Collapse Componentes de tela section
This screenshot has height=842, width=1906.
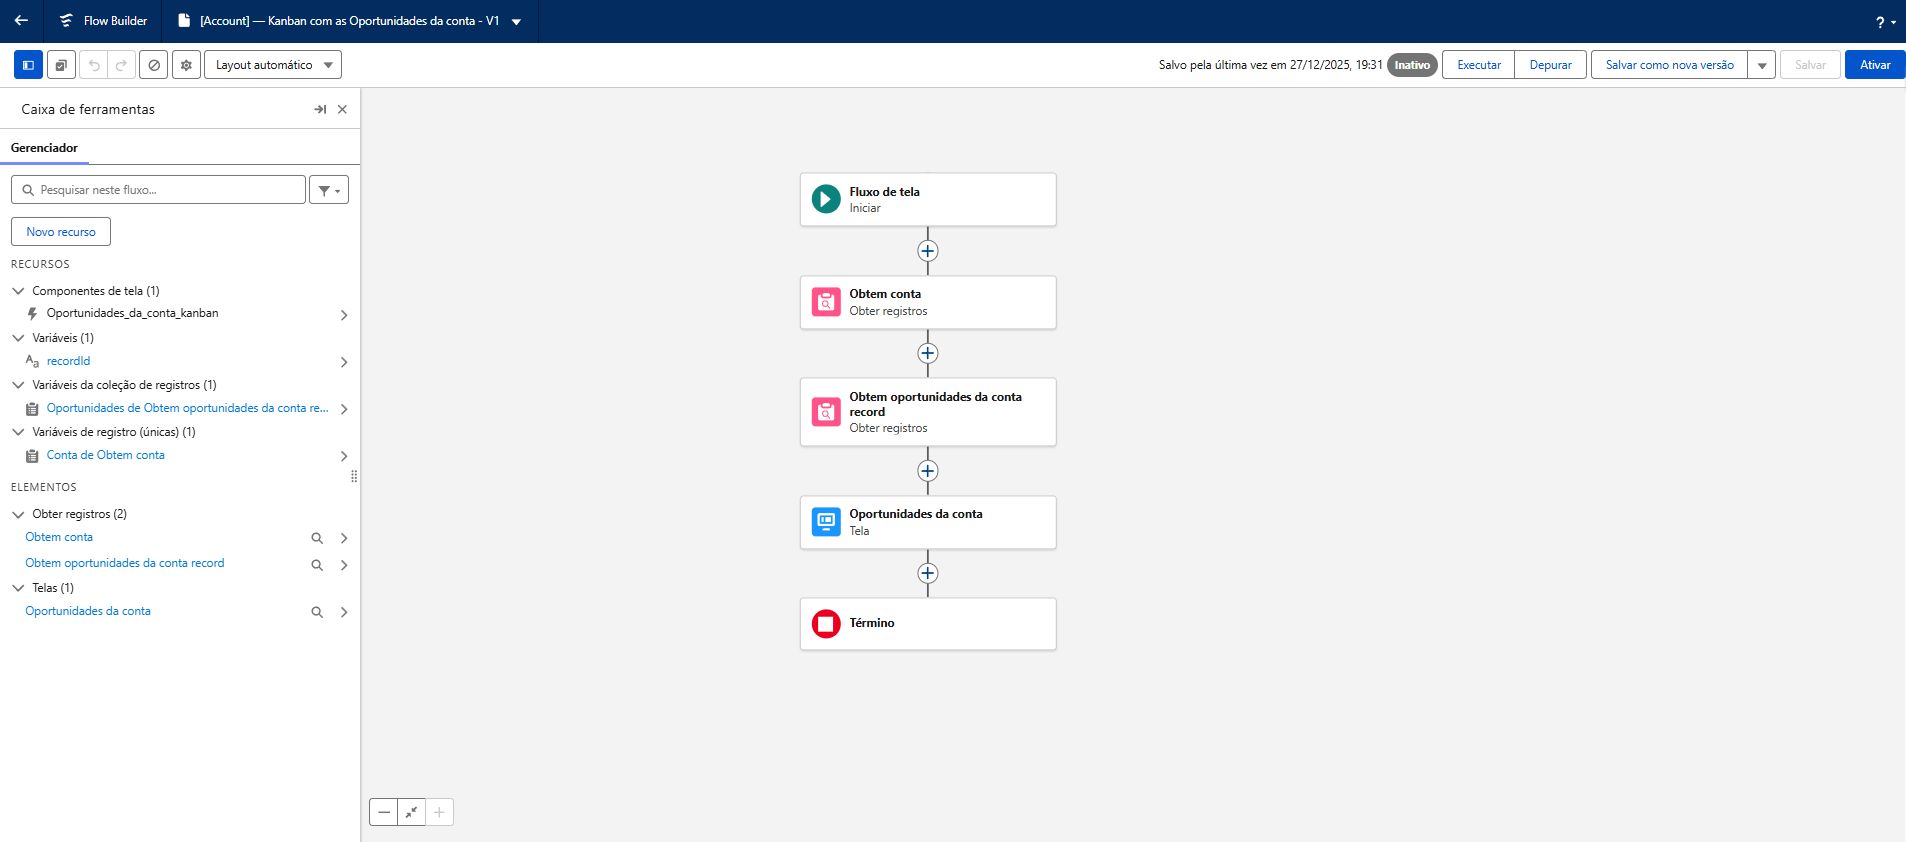tap(18, 291)
